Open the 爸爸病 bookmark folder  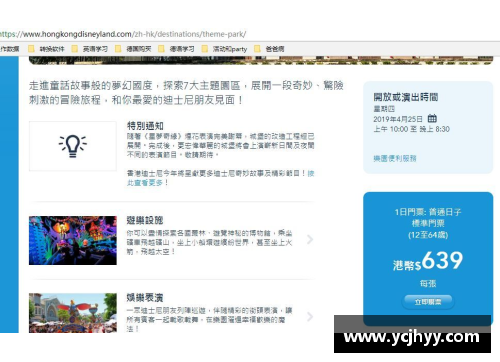click(x=269, y=49)
